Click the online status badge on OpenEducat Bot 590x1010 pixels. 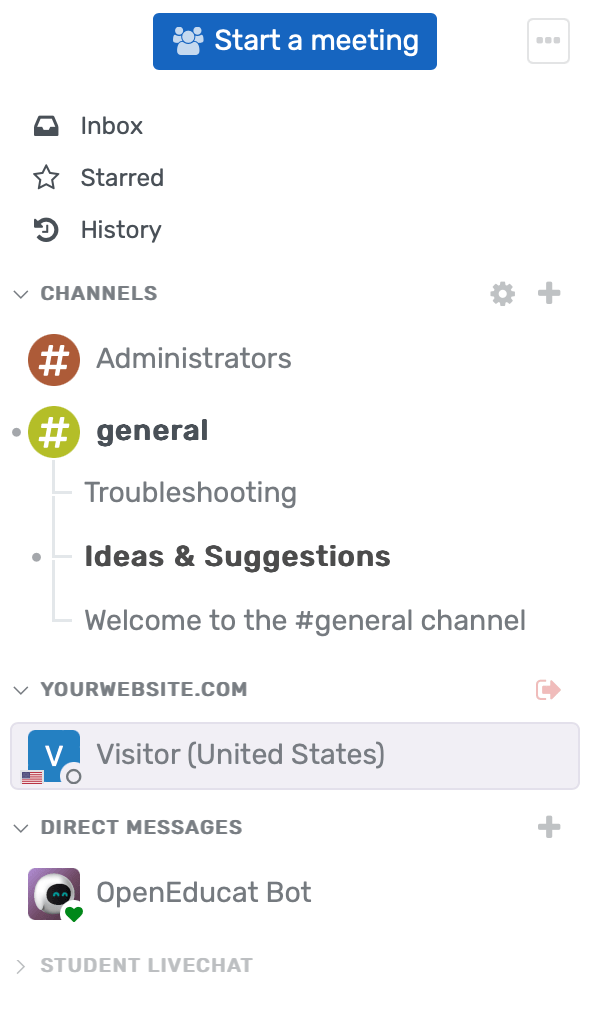(x=73, y=911)
